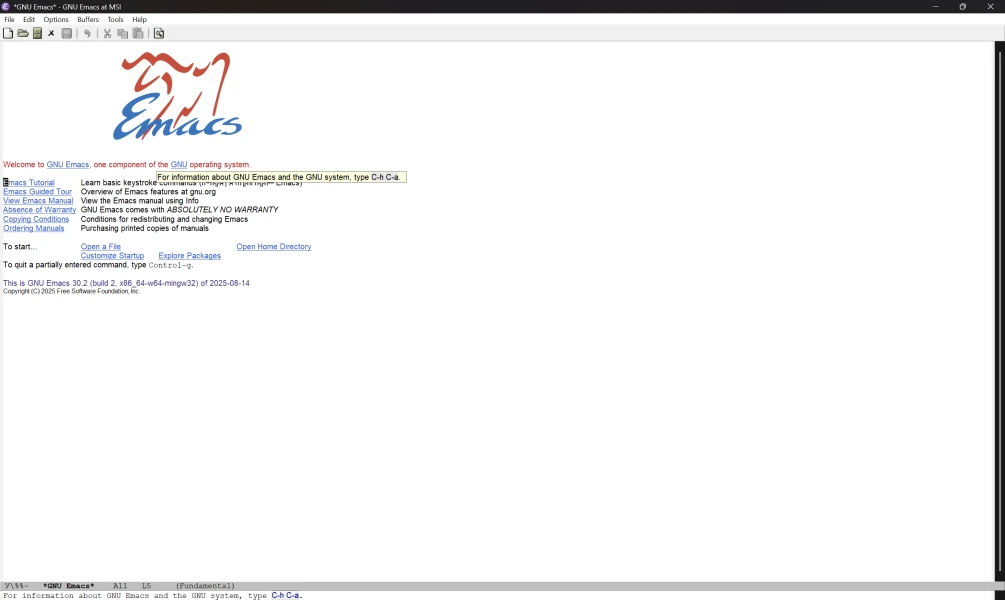Paste using the clipboard toolbar icon
This screenshot has height=600, width=1005.
pos(138,33)
